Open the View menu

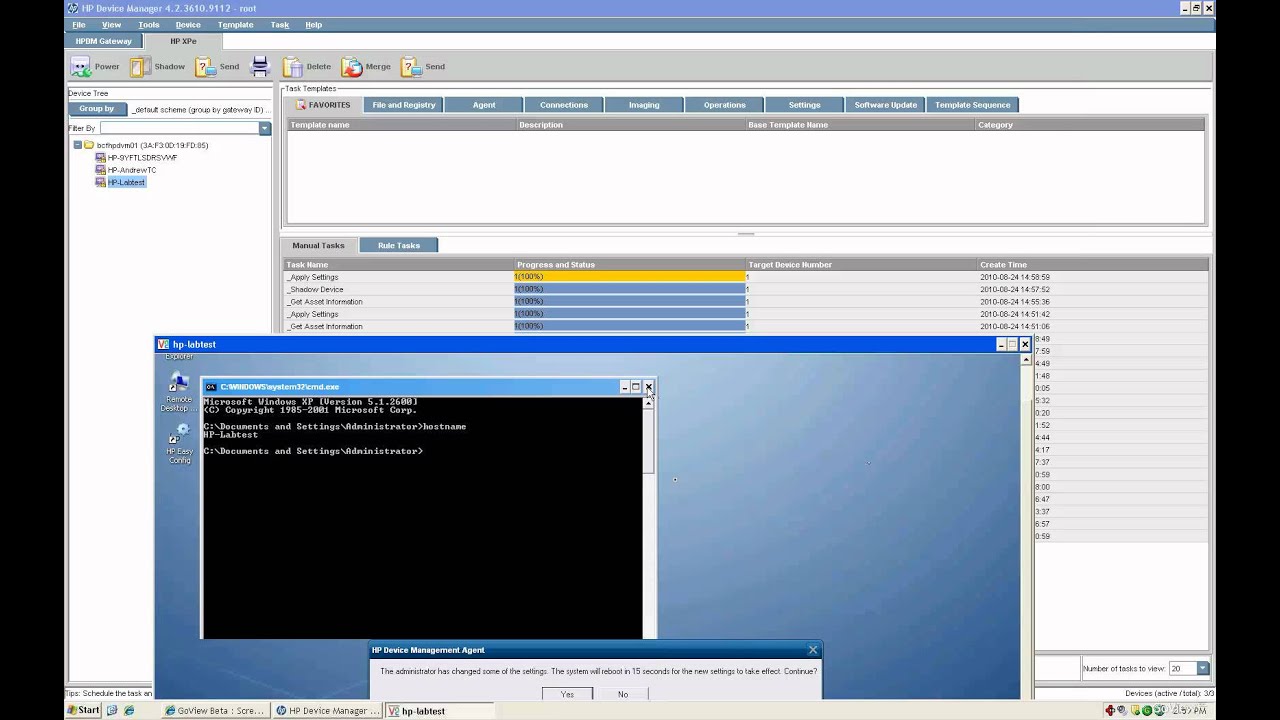[112, 25]
